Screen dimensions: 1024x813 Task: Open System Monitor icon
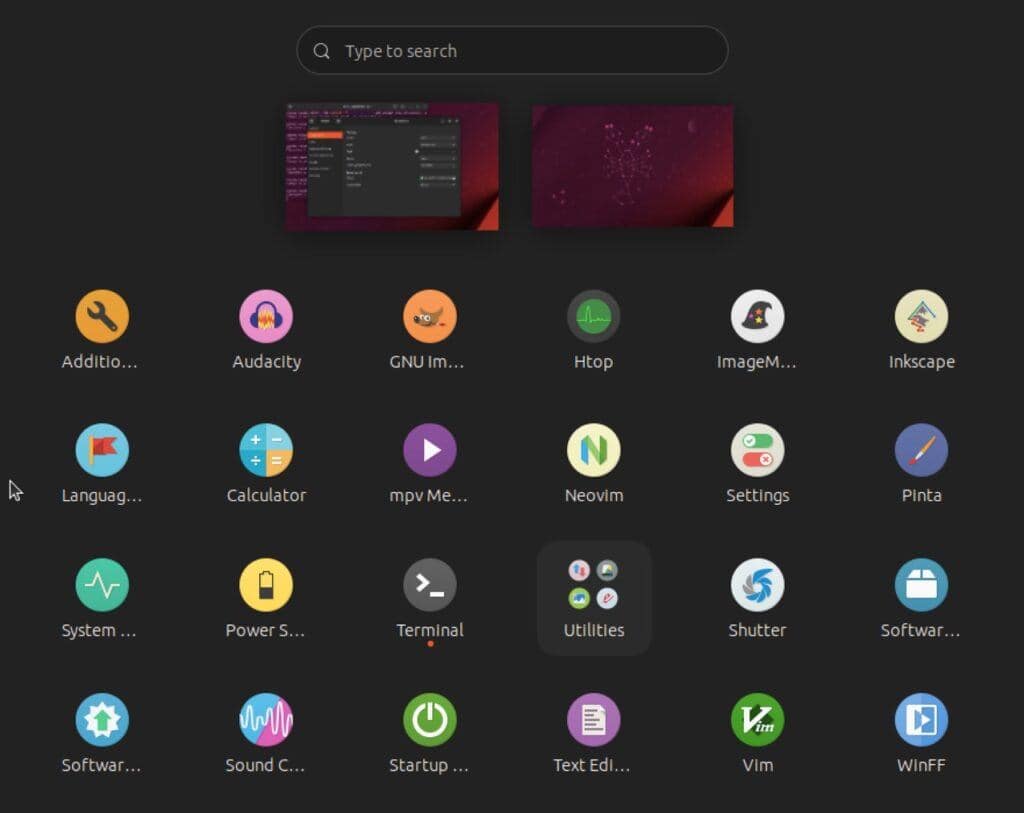102,585
